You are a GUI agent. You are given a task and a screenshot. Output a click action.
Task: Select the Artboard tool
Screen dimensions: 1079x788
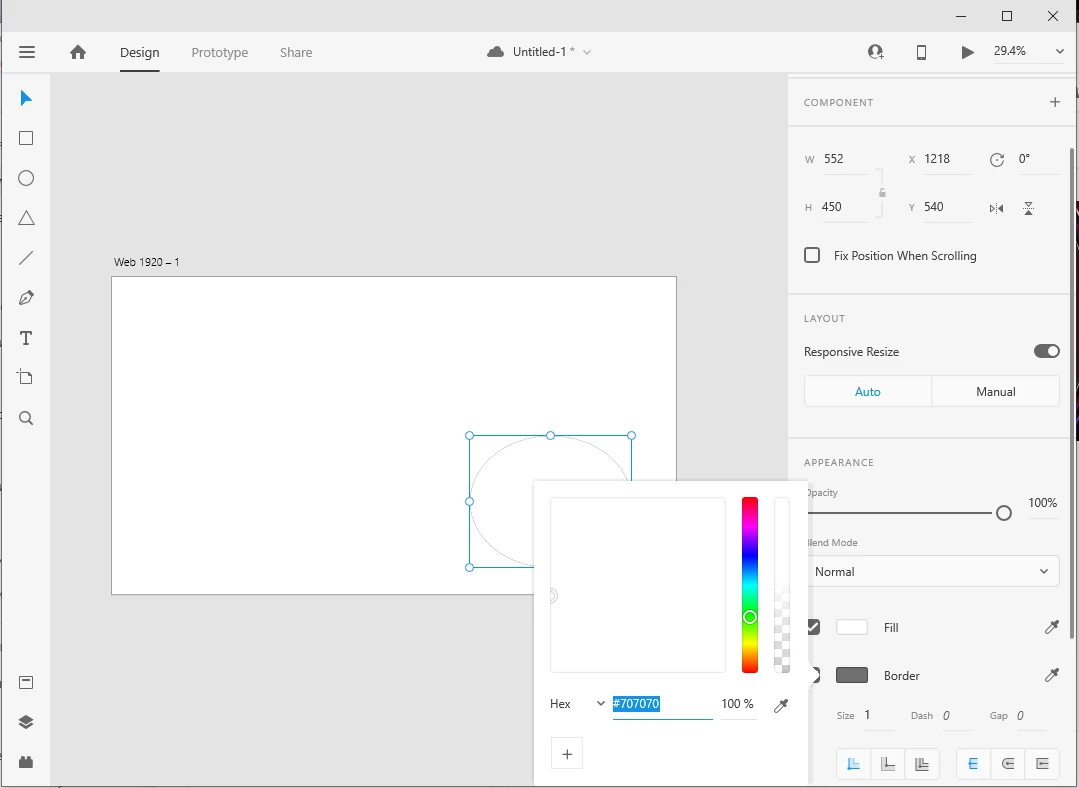[x=26, y=377]
